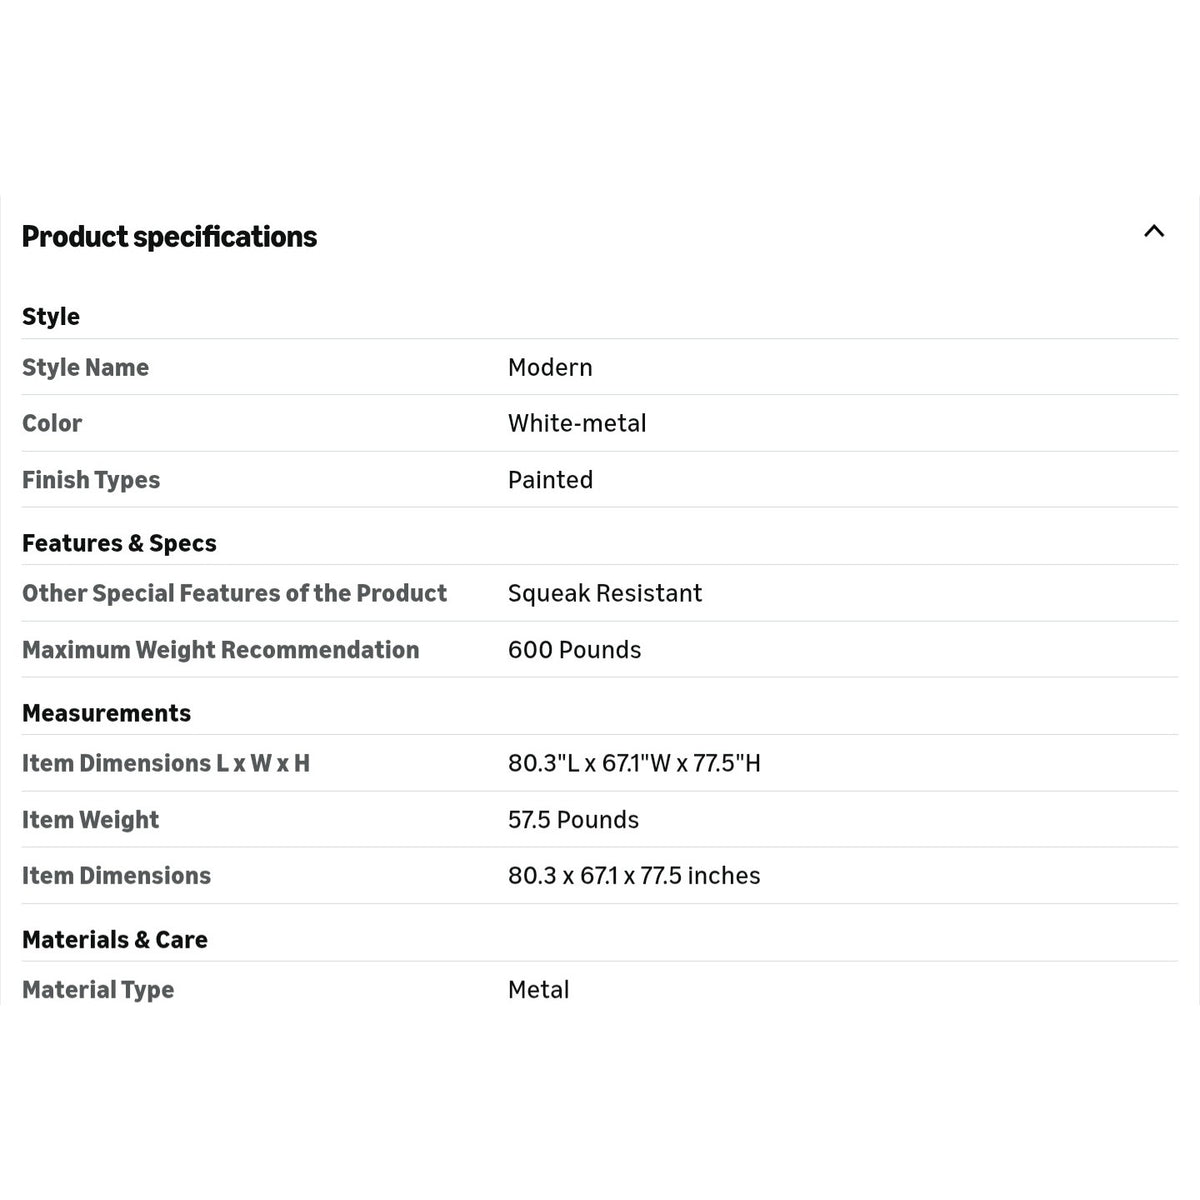Click the Materials & Care heading

pos(115,940)
